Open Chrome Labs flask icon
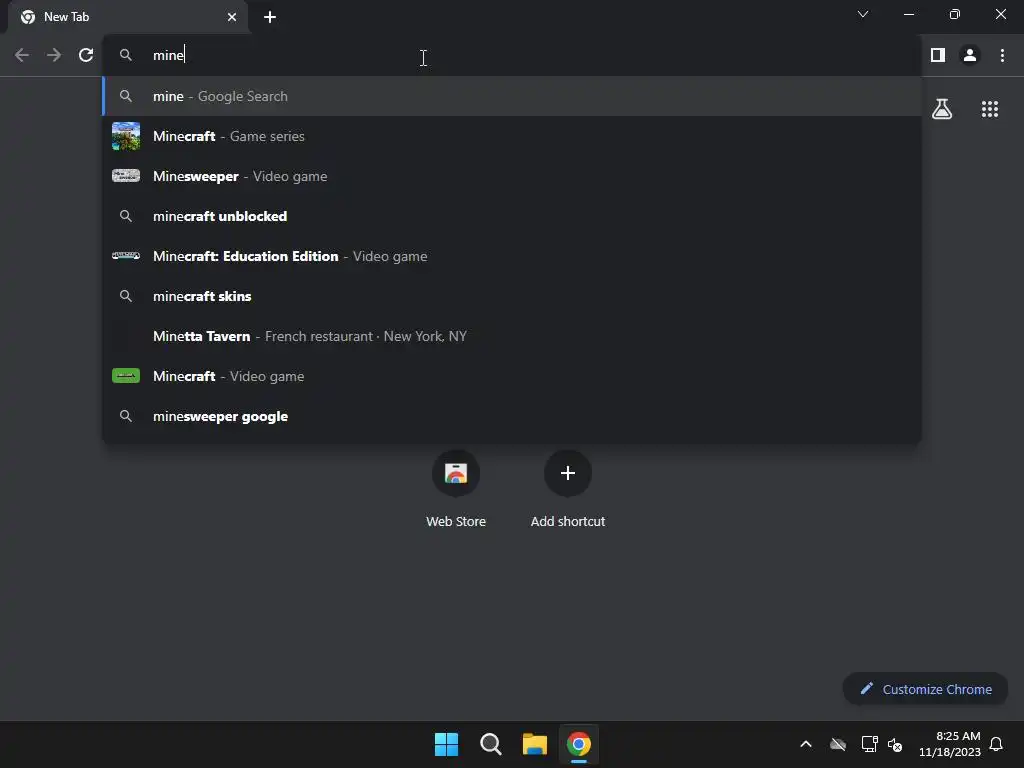Screen dimensions: 1024x768 [942, 109]
